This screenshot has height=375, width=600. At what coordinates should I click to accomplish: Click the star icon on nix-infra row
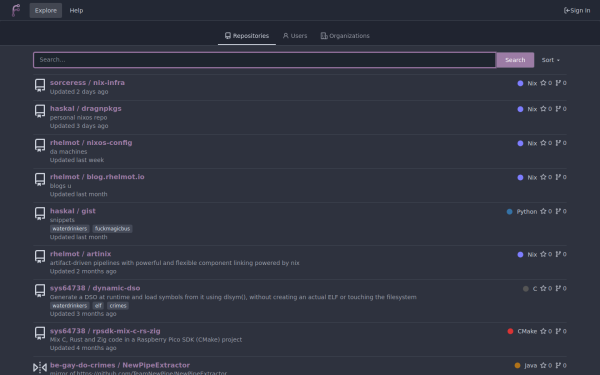tap(543, 83)
